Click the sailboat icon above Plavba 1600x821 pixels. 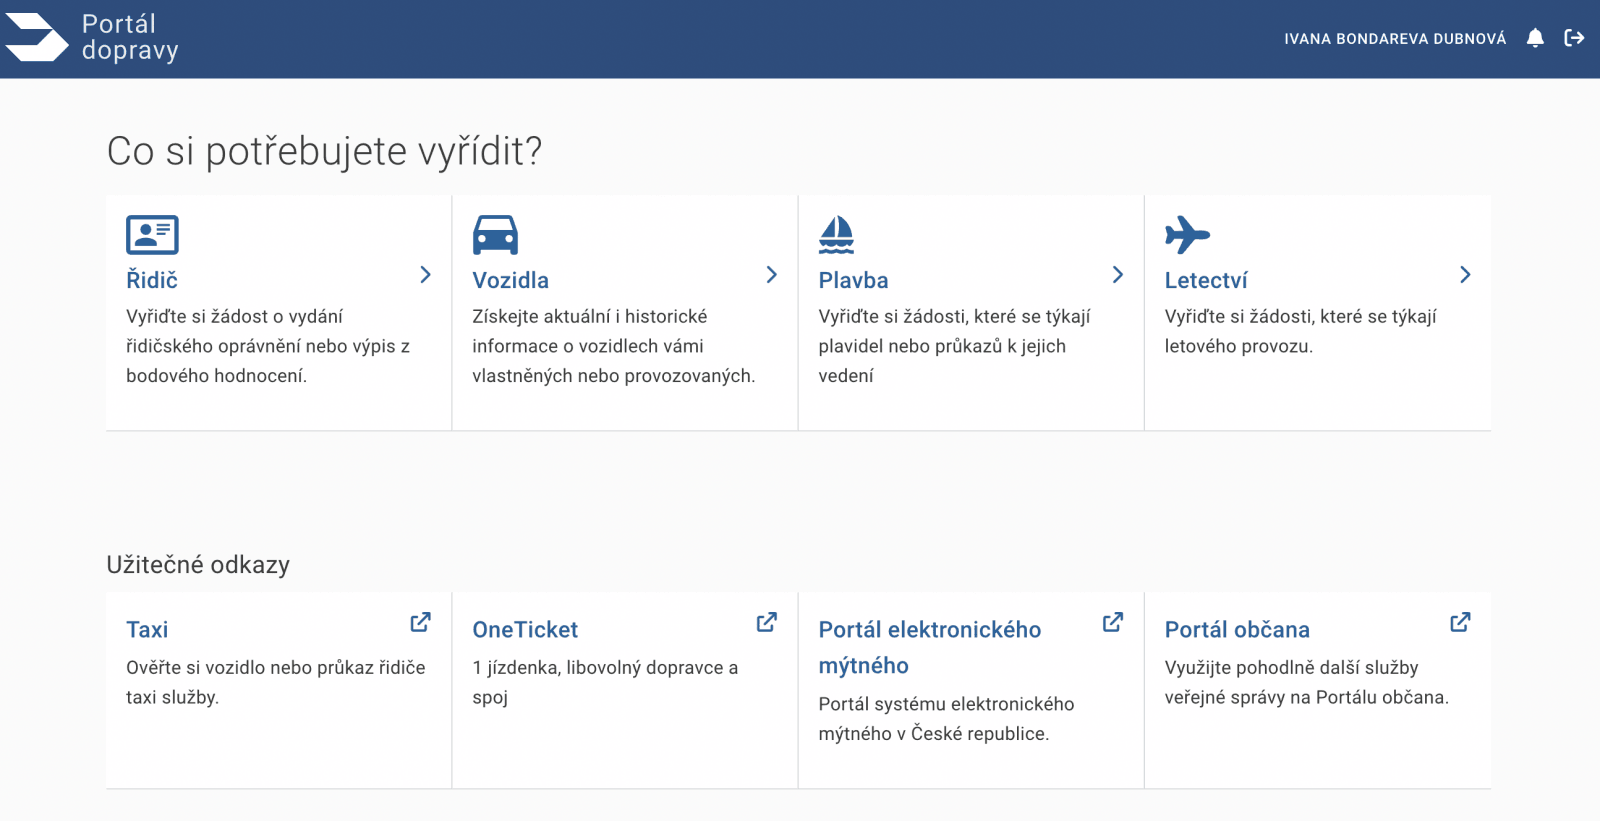[836, 235]
